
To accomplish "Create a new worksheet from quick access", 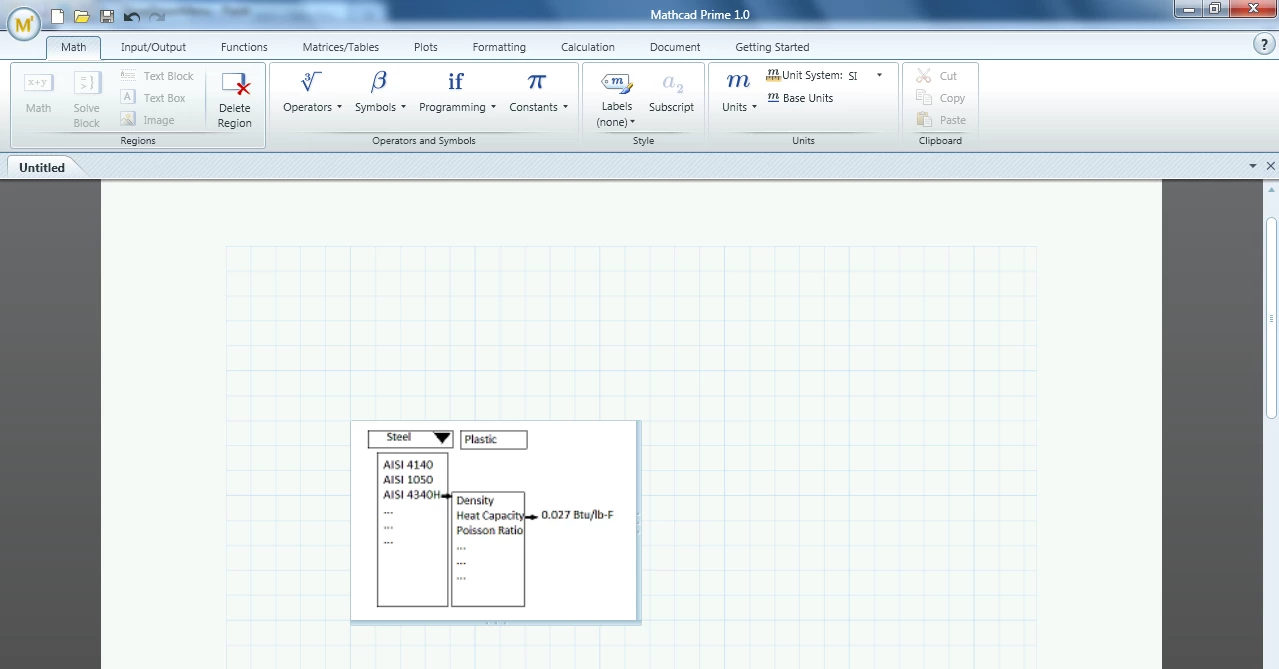I will [58, 16].
